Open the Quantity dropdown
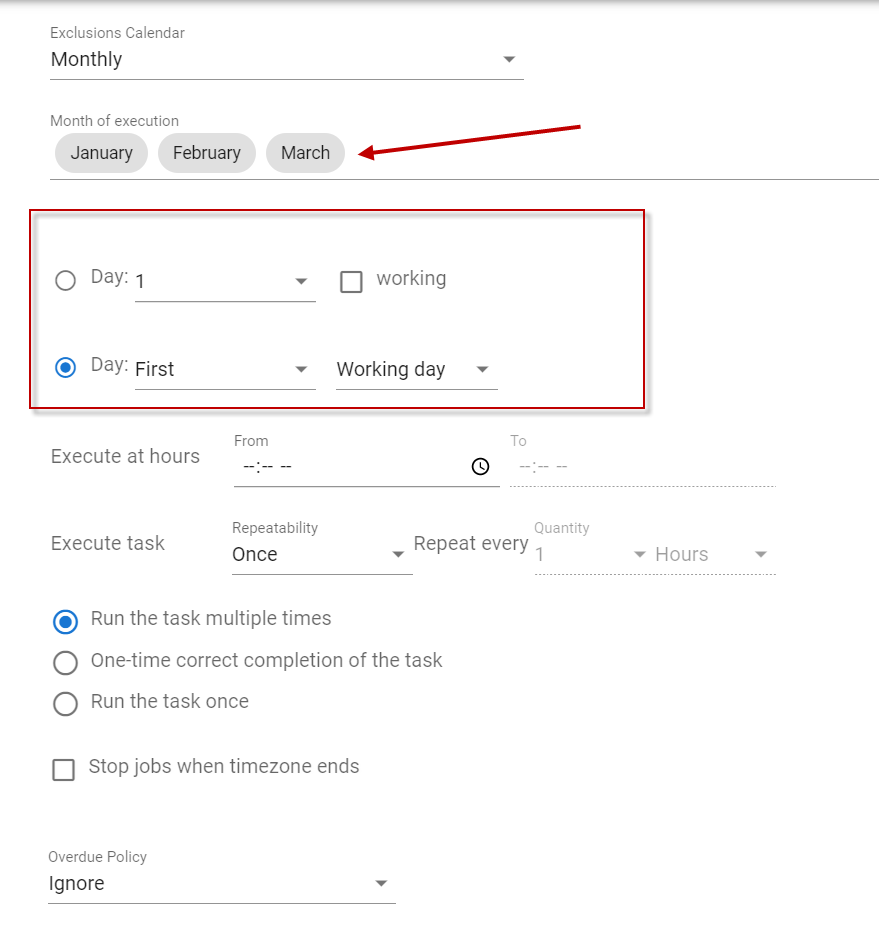 (591, 554)
